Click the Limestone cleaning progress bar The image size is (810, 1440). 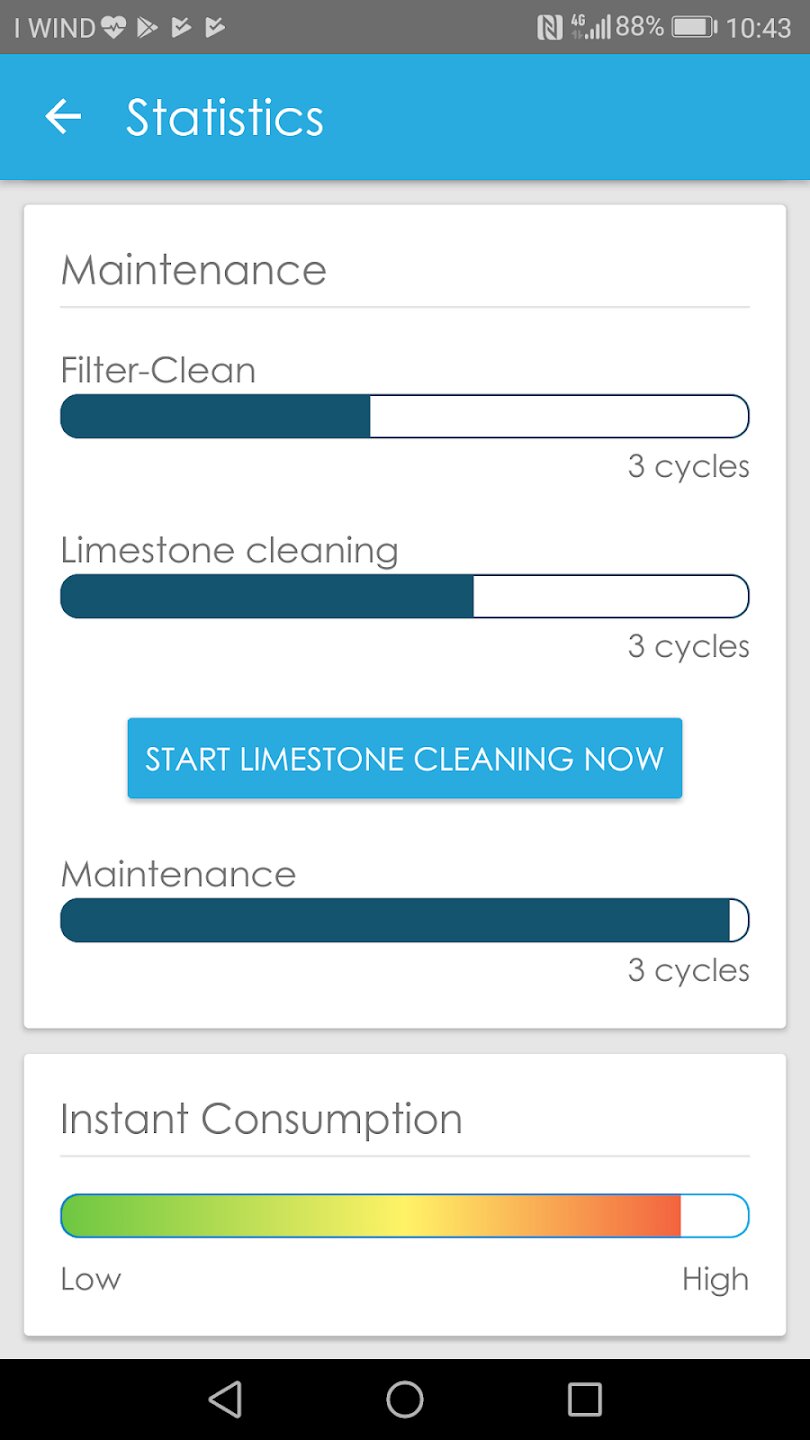pos(404,596)
